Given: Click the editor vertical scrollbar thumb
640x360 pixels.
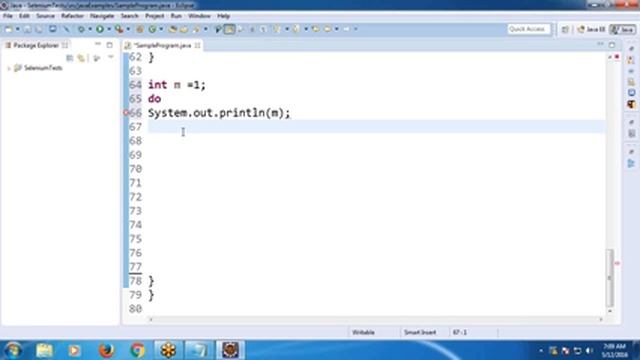Looking at the screenshot, I should pos(610,278).
